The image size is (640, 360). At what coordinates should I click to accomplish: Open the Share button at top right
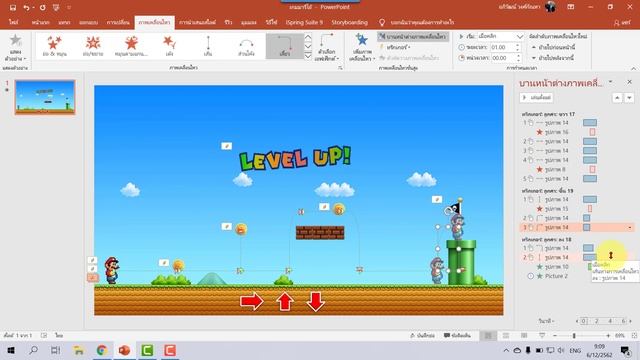[622, 23]
